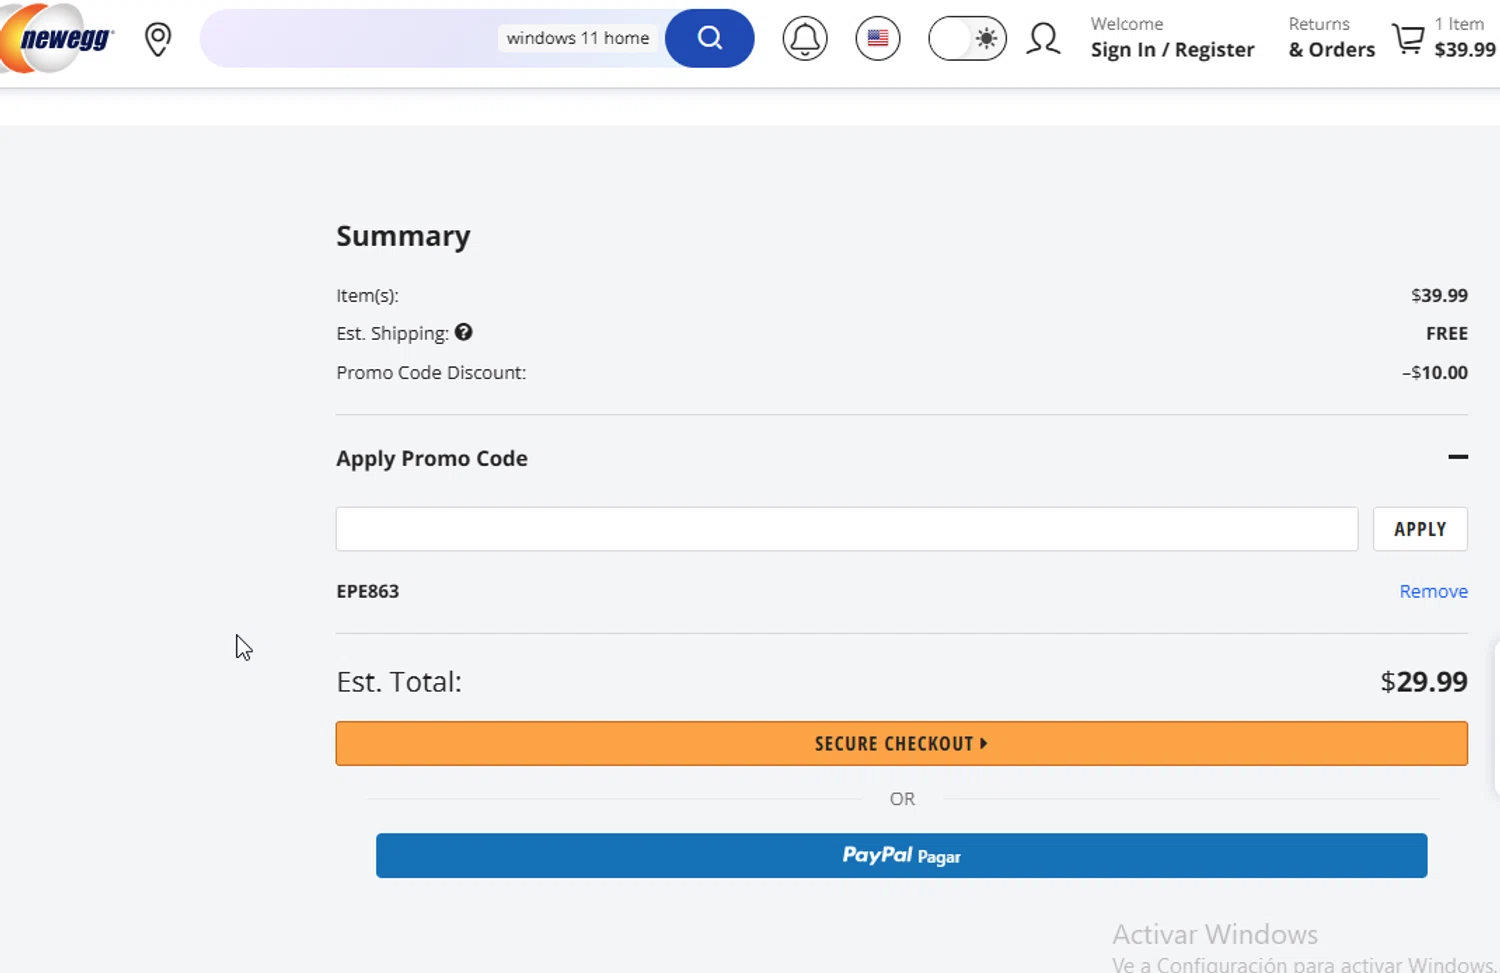Click the Newegg logo

point(60,39)
